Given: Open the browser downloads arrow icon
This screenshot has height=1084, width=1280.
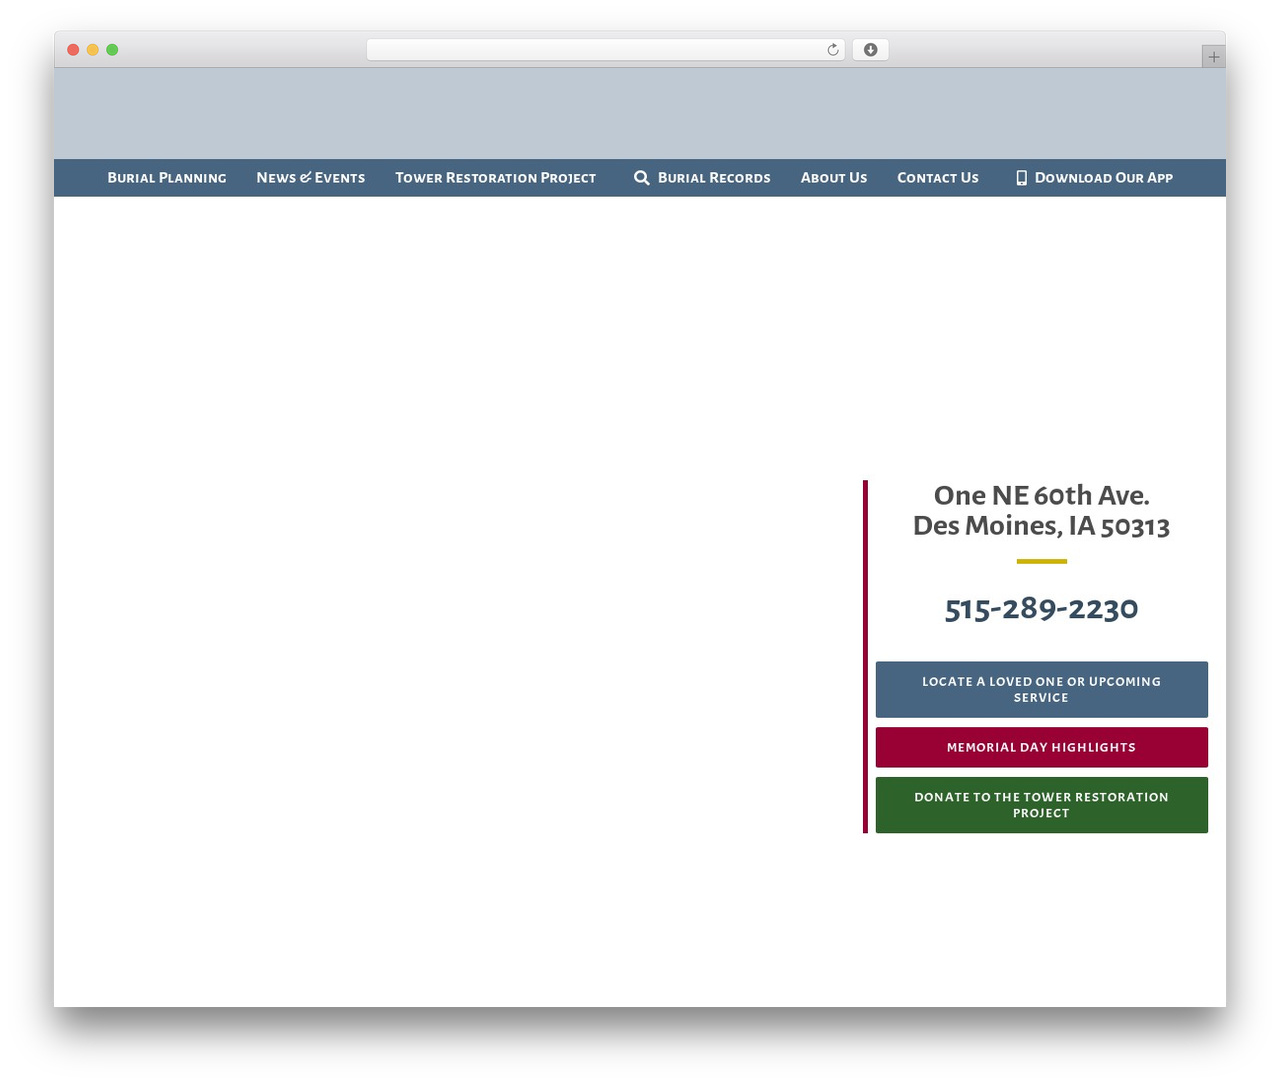Looking at the screenshot, I should click(x=870, y=50).
